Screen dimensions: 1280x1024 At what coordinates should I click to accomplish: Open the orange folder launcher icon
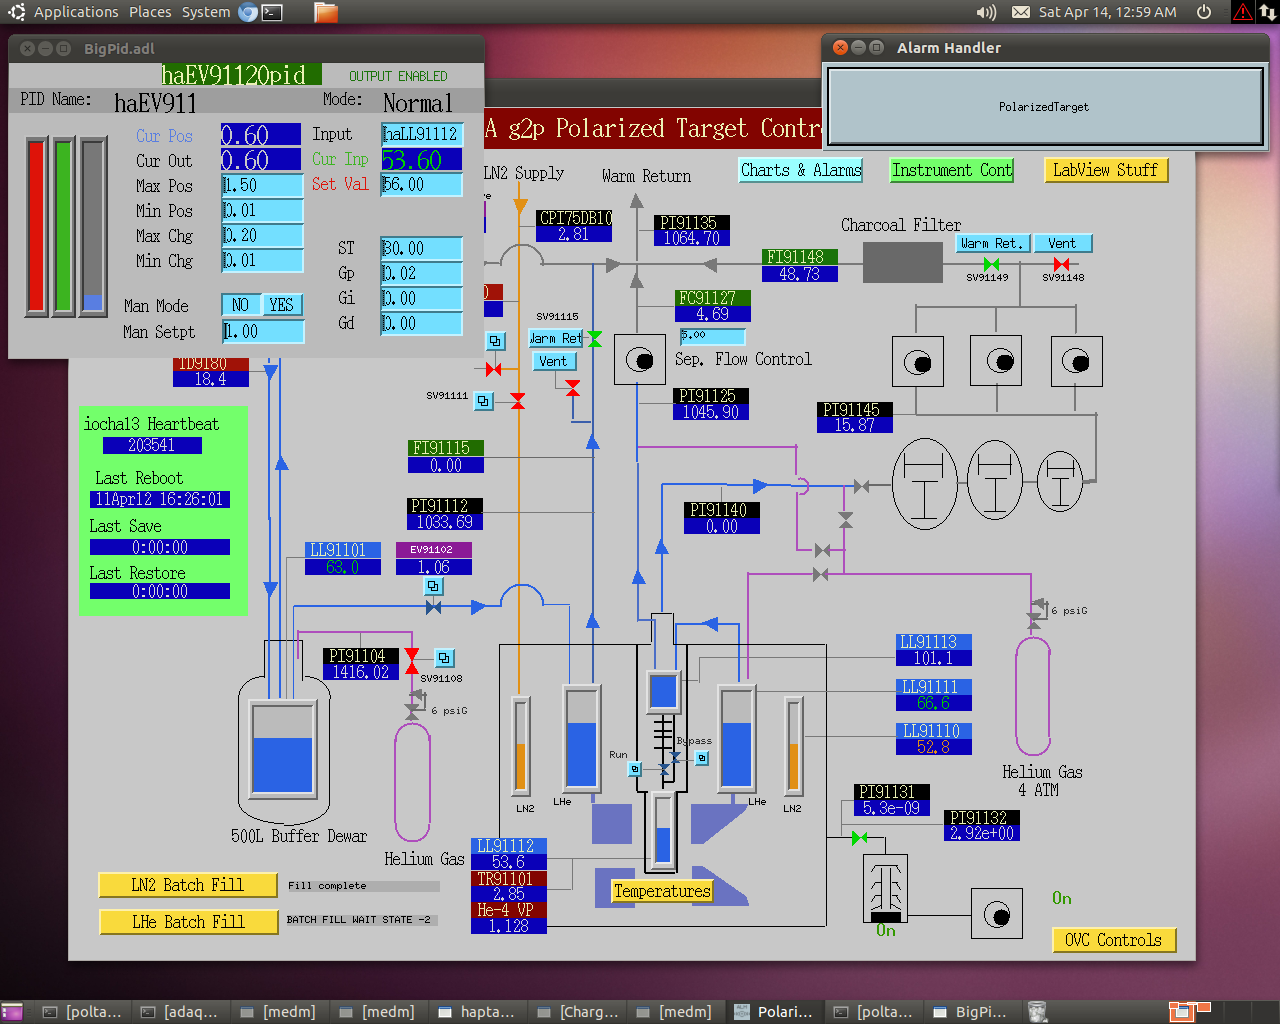click(325, 12)
